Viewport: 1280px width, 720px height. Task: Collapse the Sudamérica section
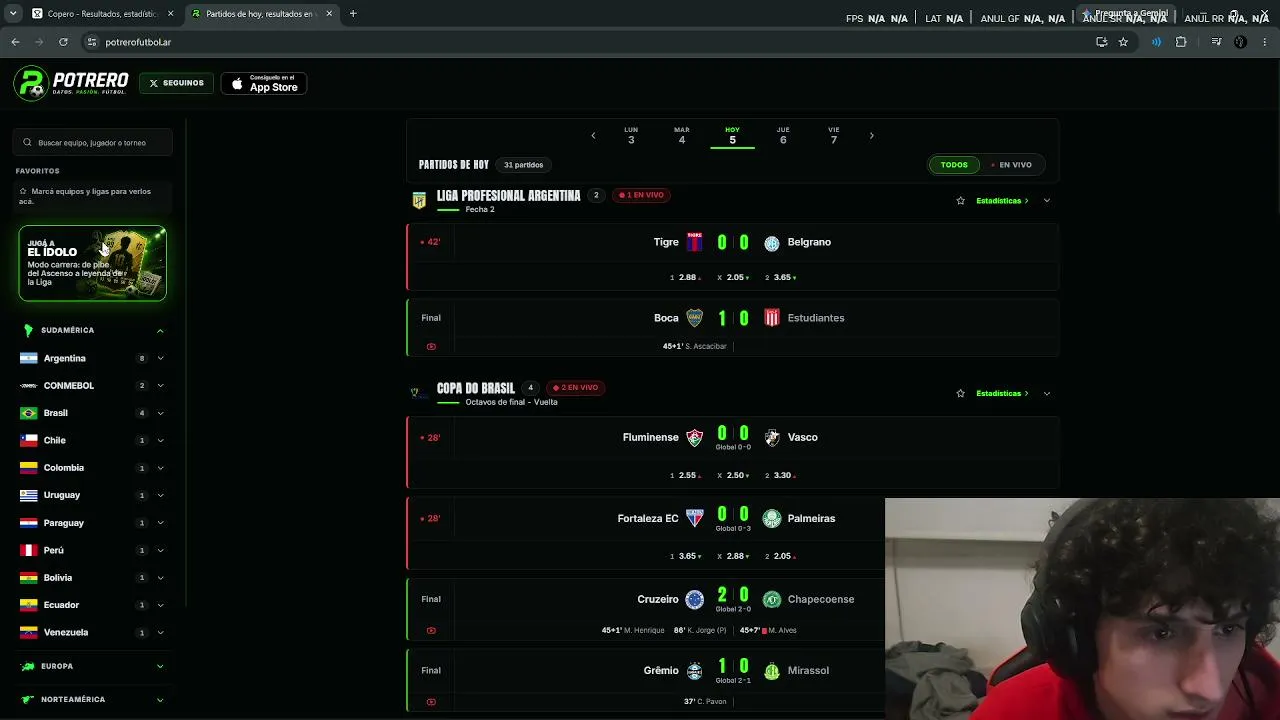(160, 330)
